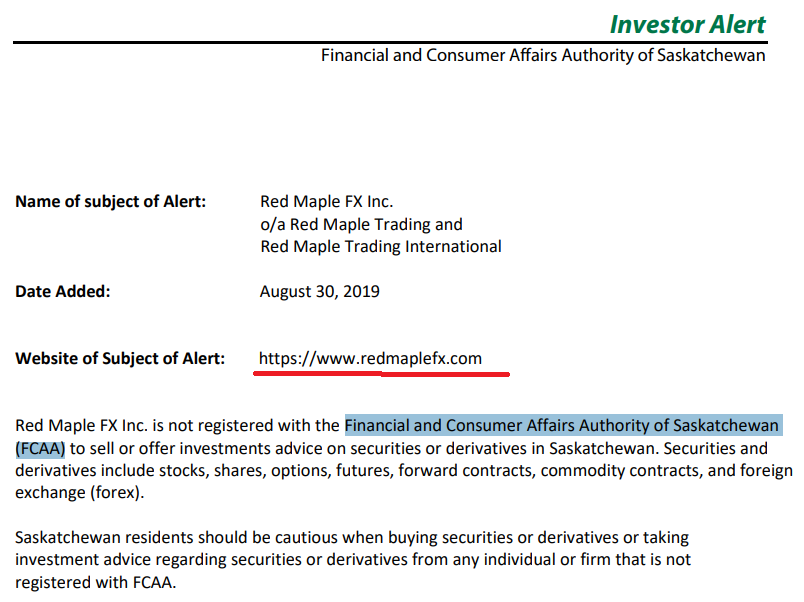The height and width of the screenshot is (602, 804).
Task: Click the sentence starting 'Saskatchewan residents should be cautious'
Action: (350, 538)
